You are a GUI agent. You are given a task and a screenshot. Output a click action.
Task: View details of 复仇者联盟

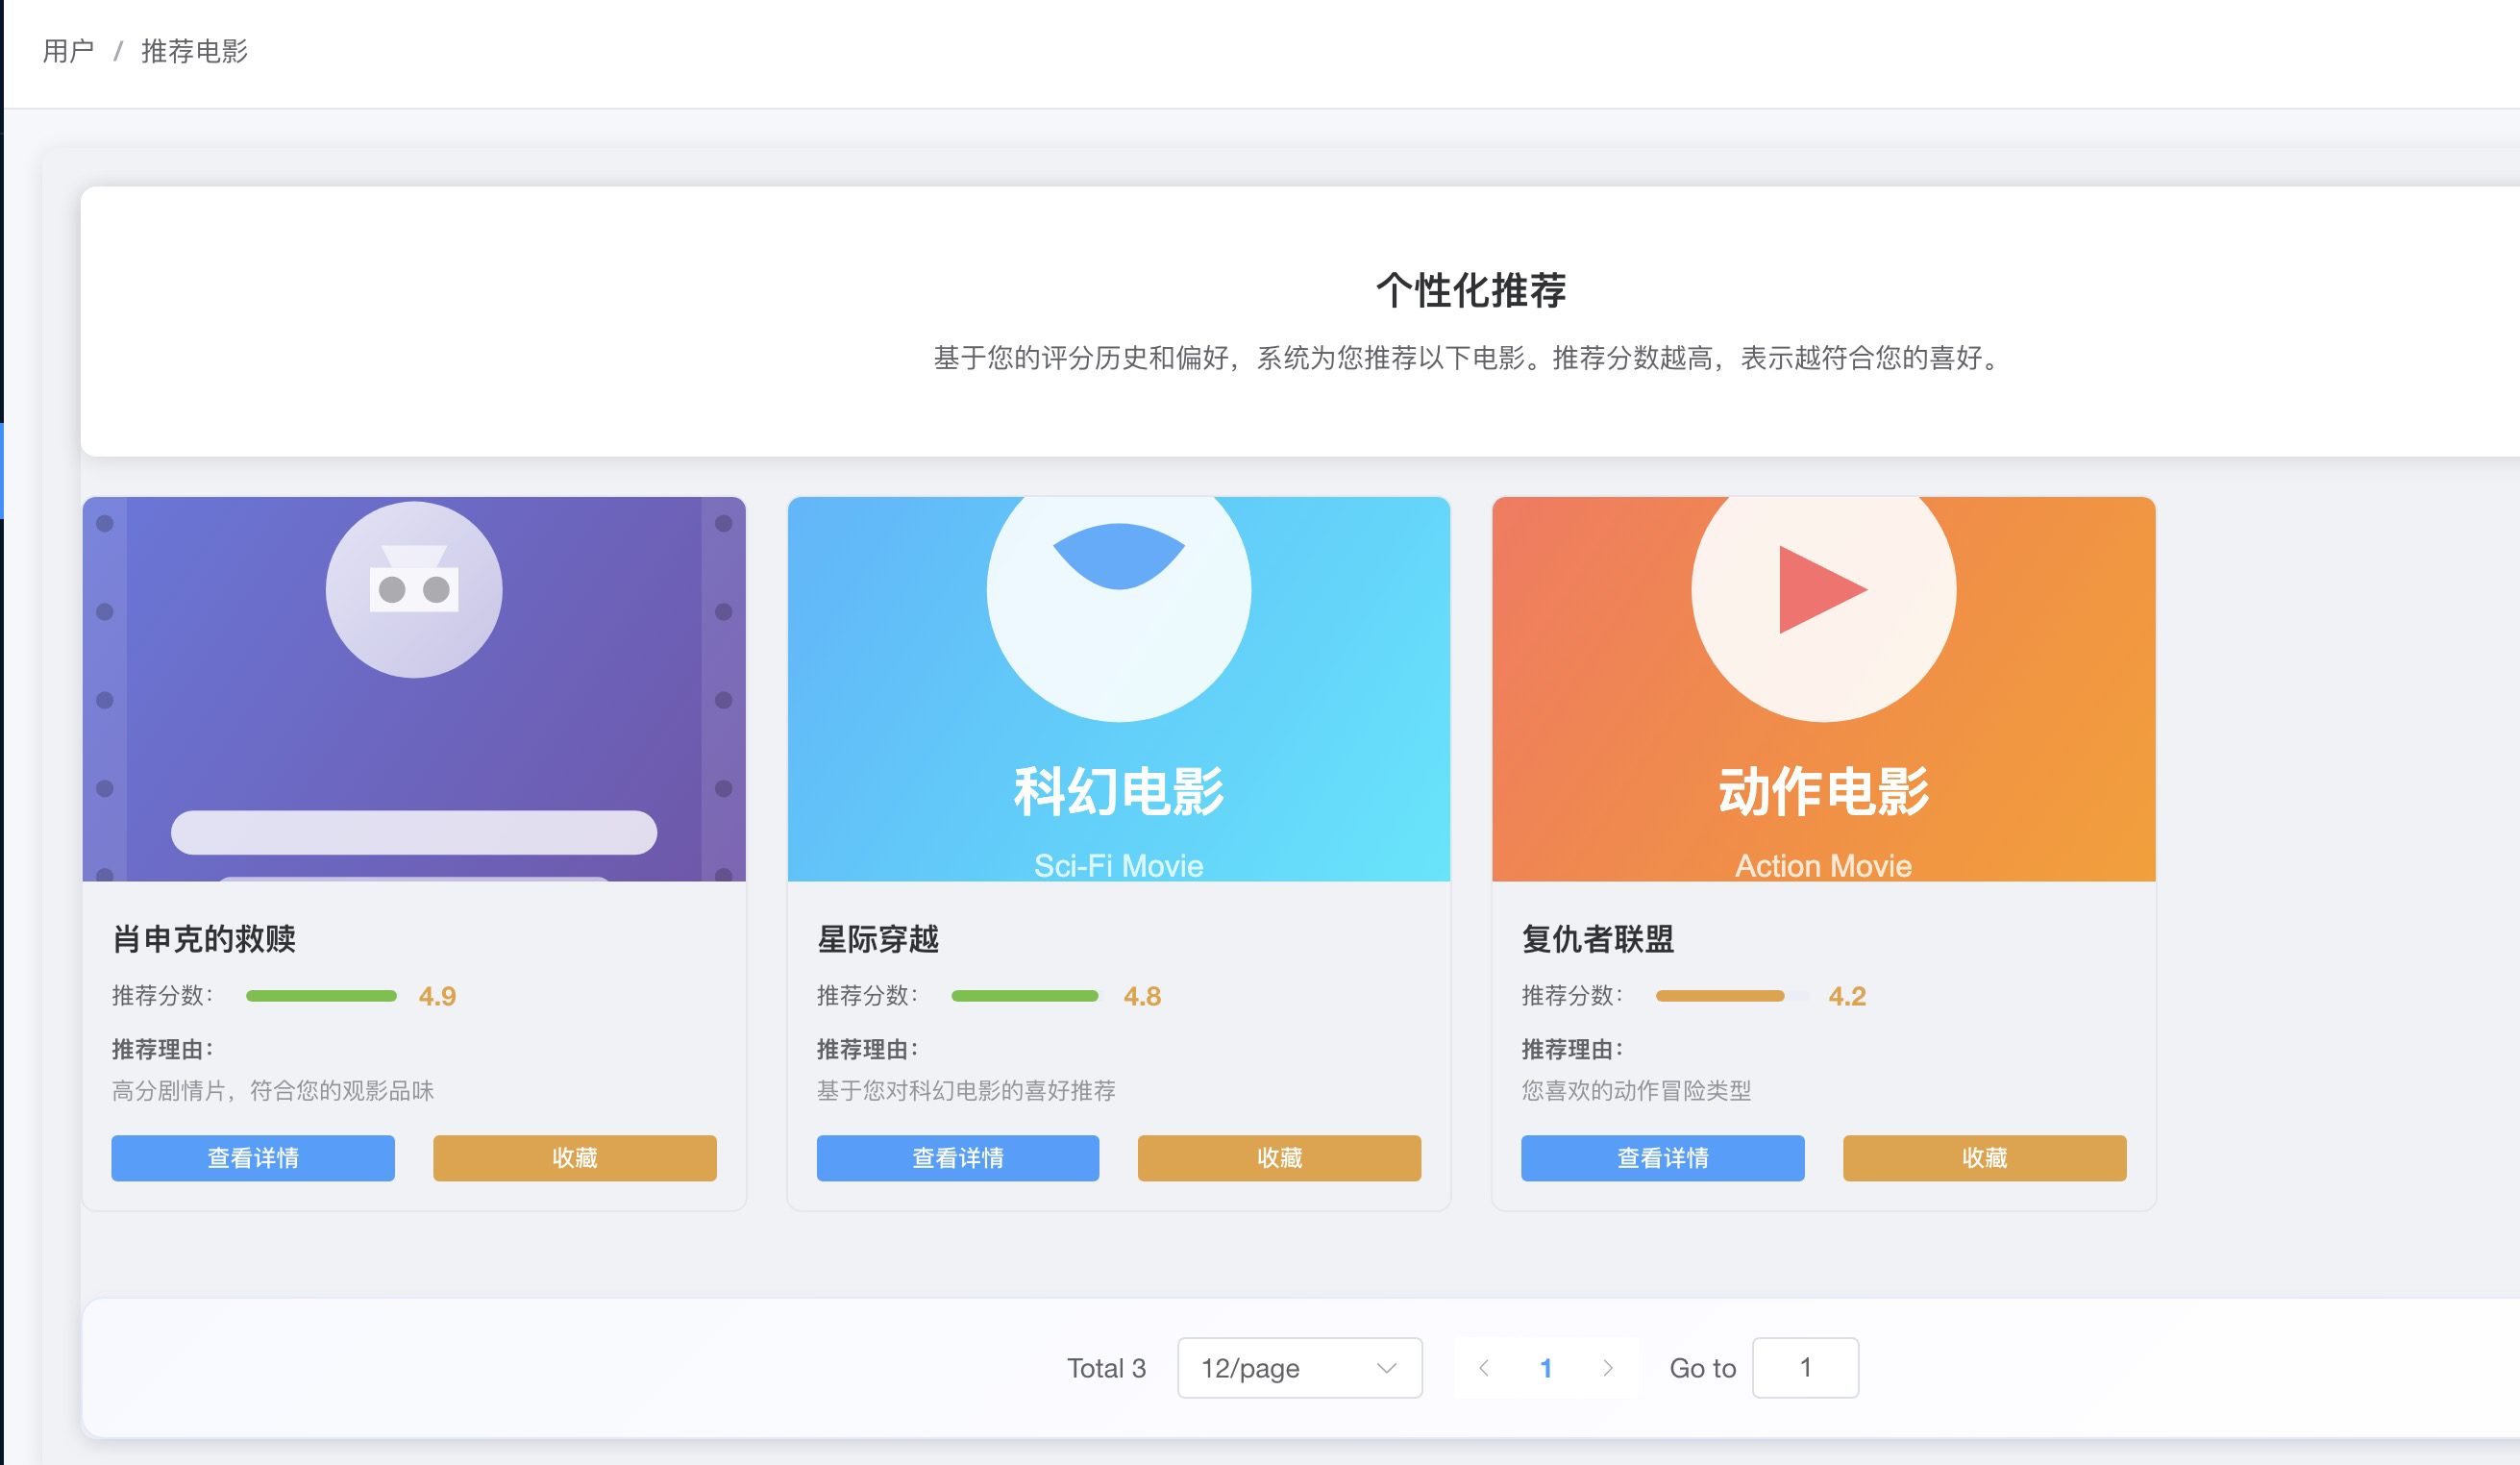1662,1157
